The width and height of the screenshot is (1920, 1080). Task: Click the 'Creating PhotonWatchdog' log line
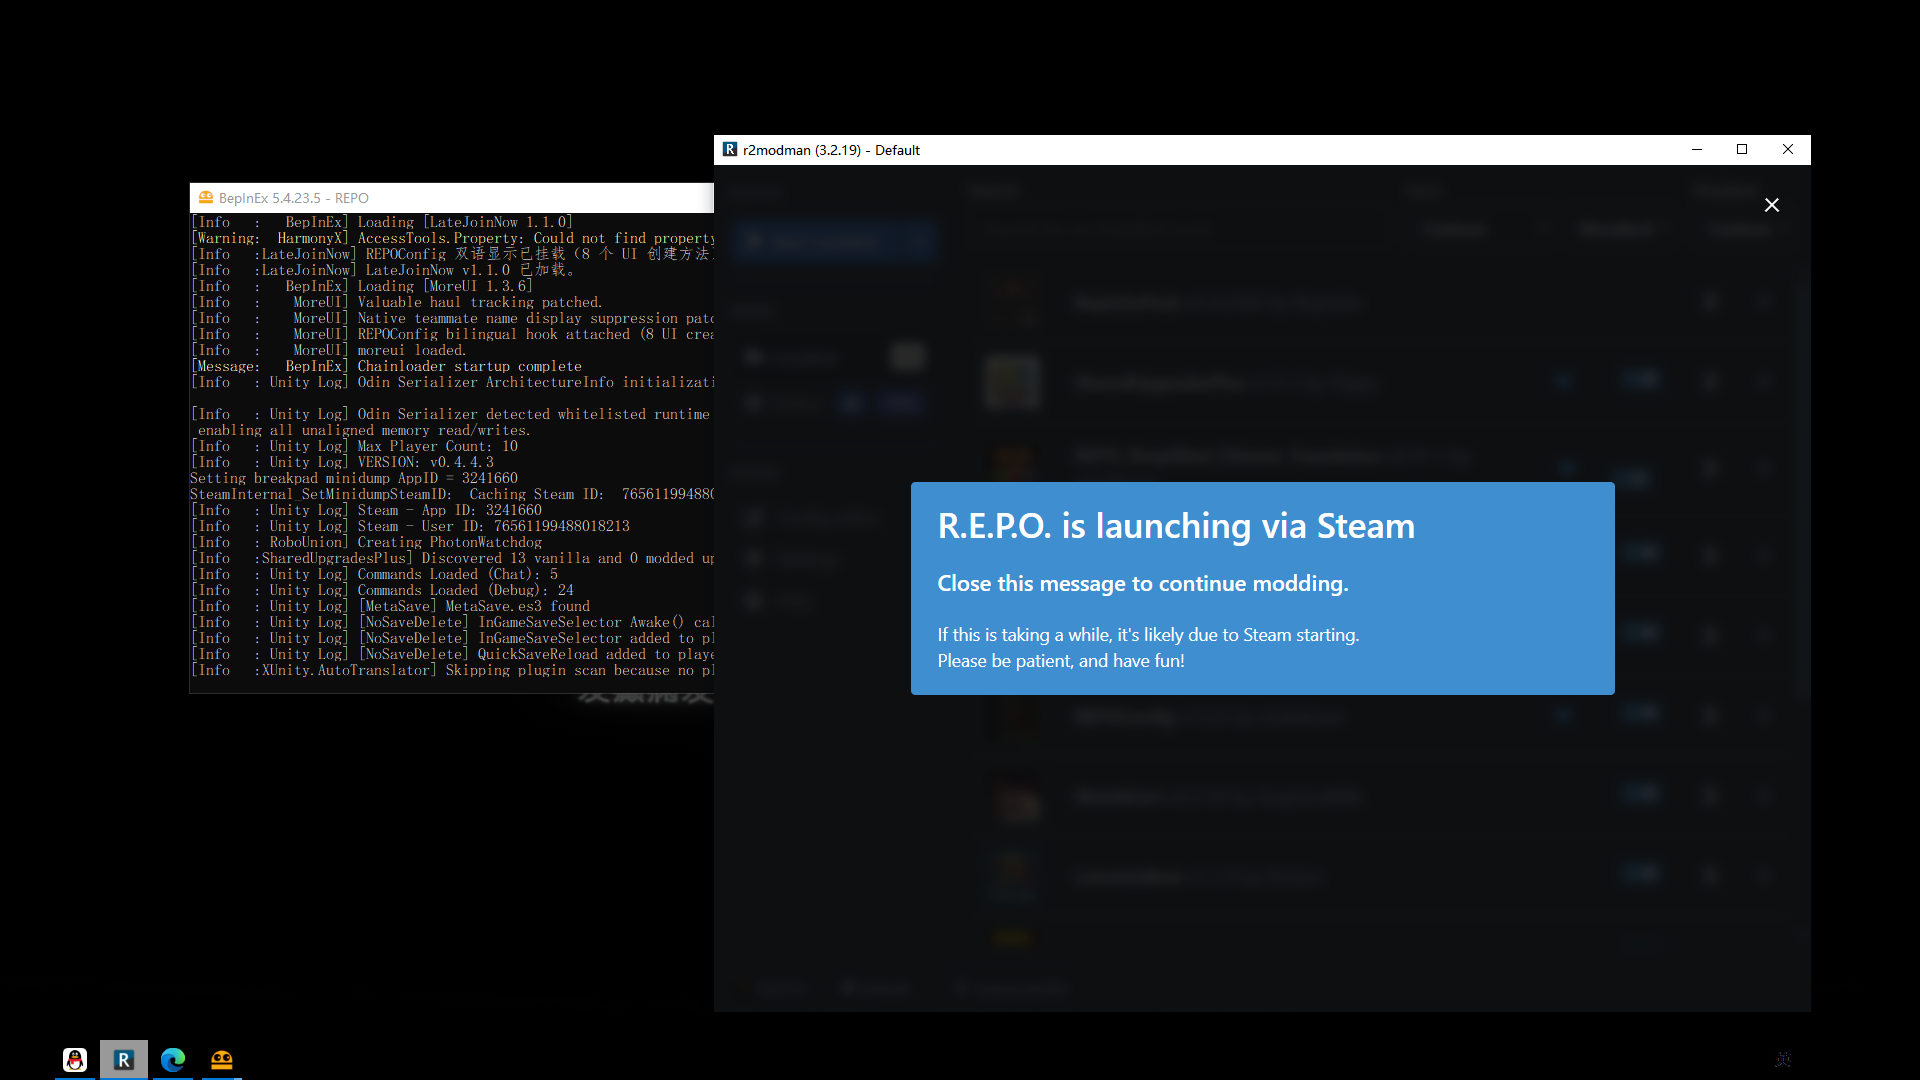(x=366, y=542)
